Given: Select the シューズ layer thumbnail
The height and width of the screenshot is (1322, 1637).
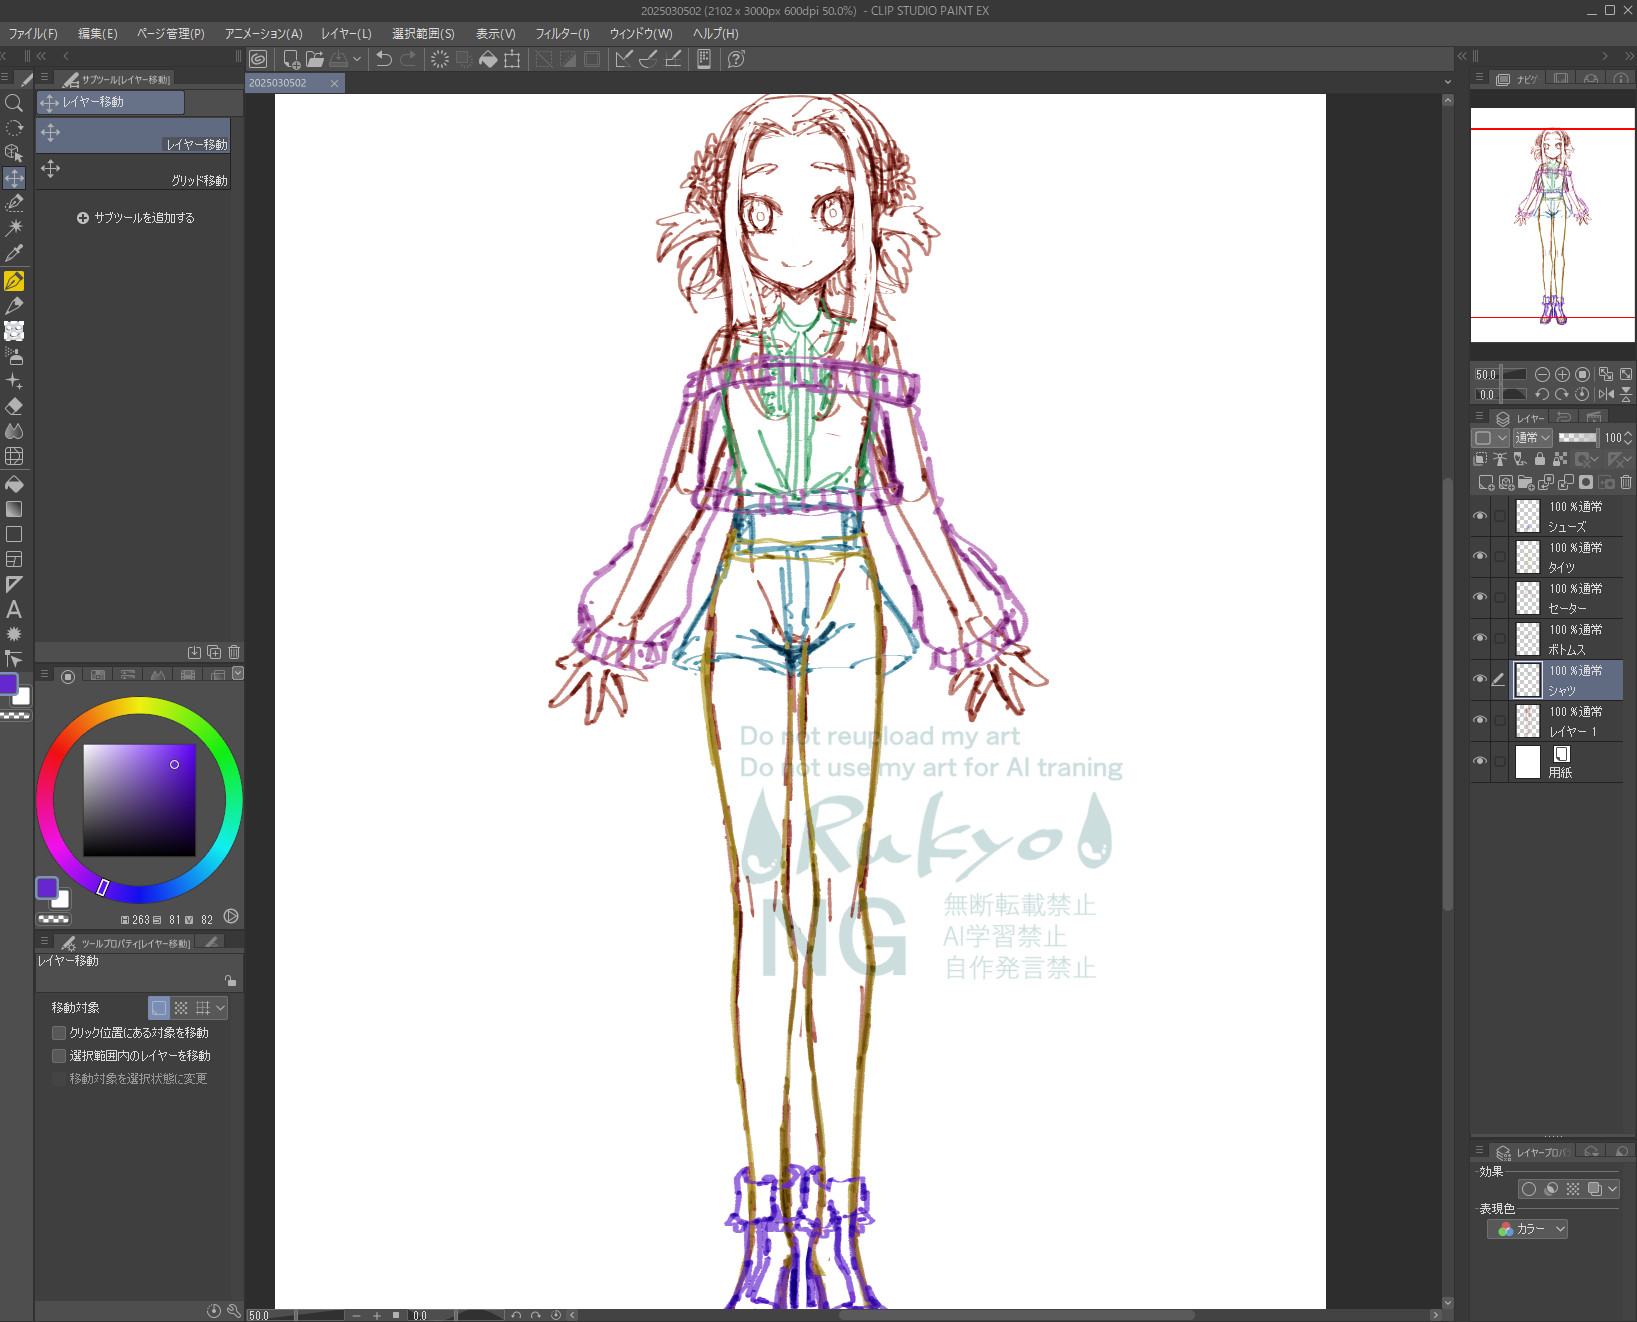Looking at the screenshot, I should pos(1528,516).
